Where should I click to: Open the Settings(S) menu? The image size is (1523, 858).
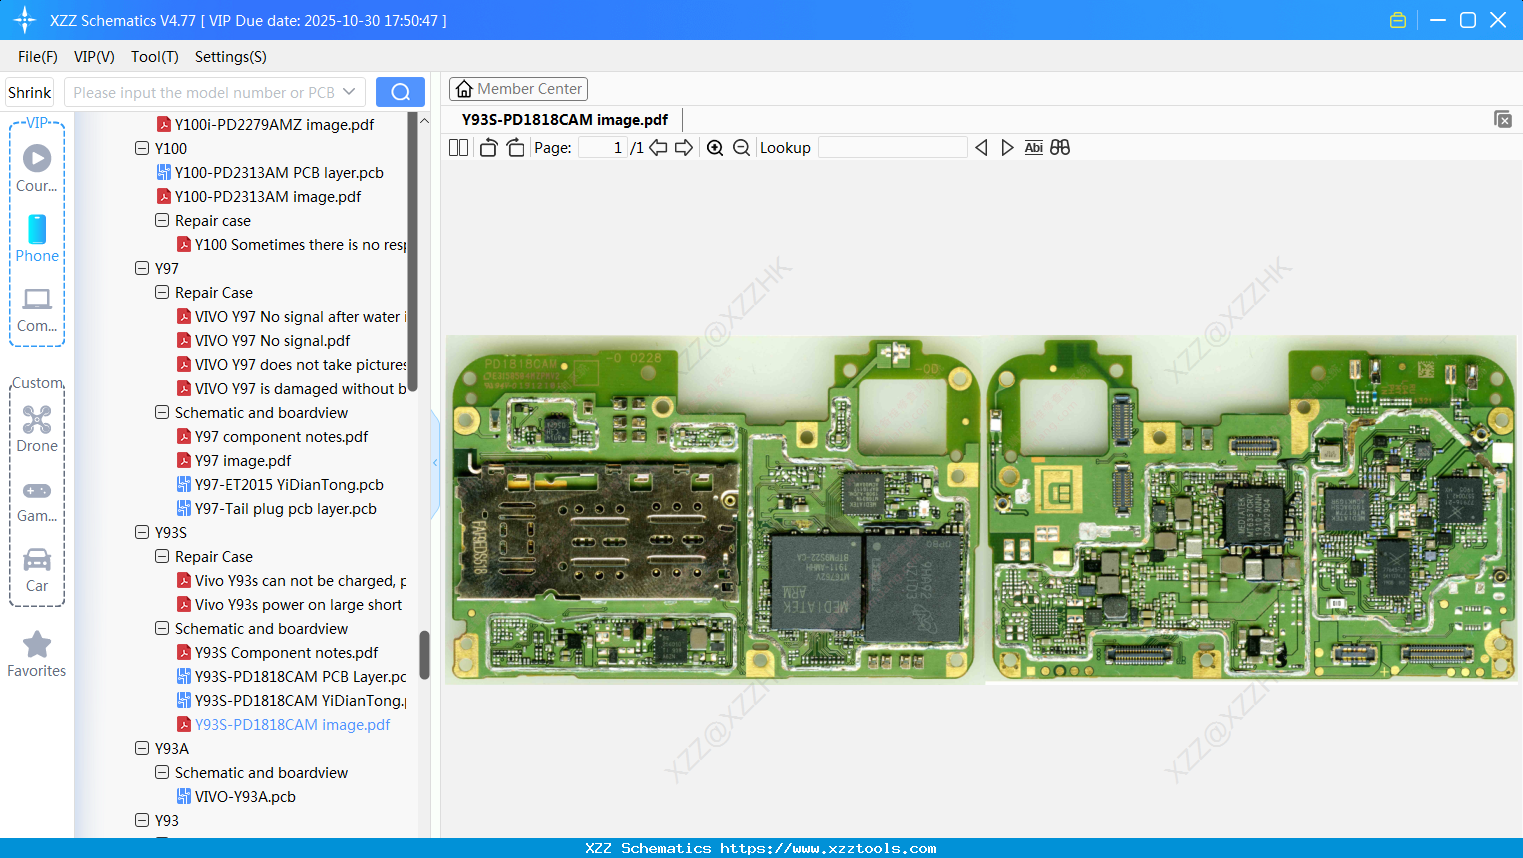click(x=231, y=57)
